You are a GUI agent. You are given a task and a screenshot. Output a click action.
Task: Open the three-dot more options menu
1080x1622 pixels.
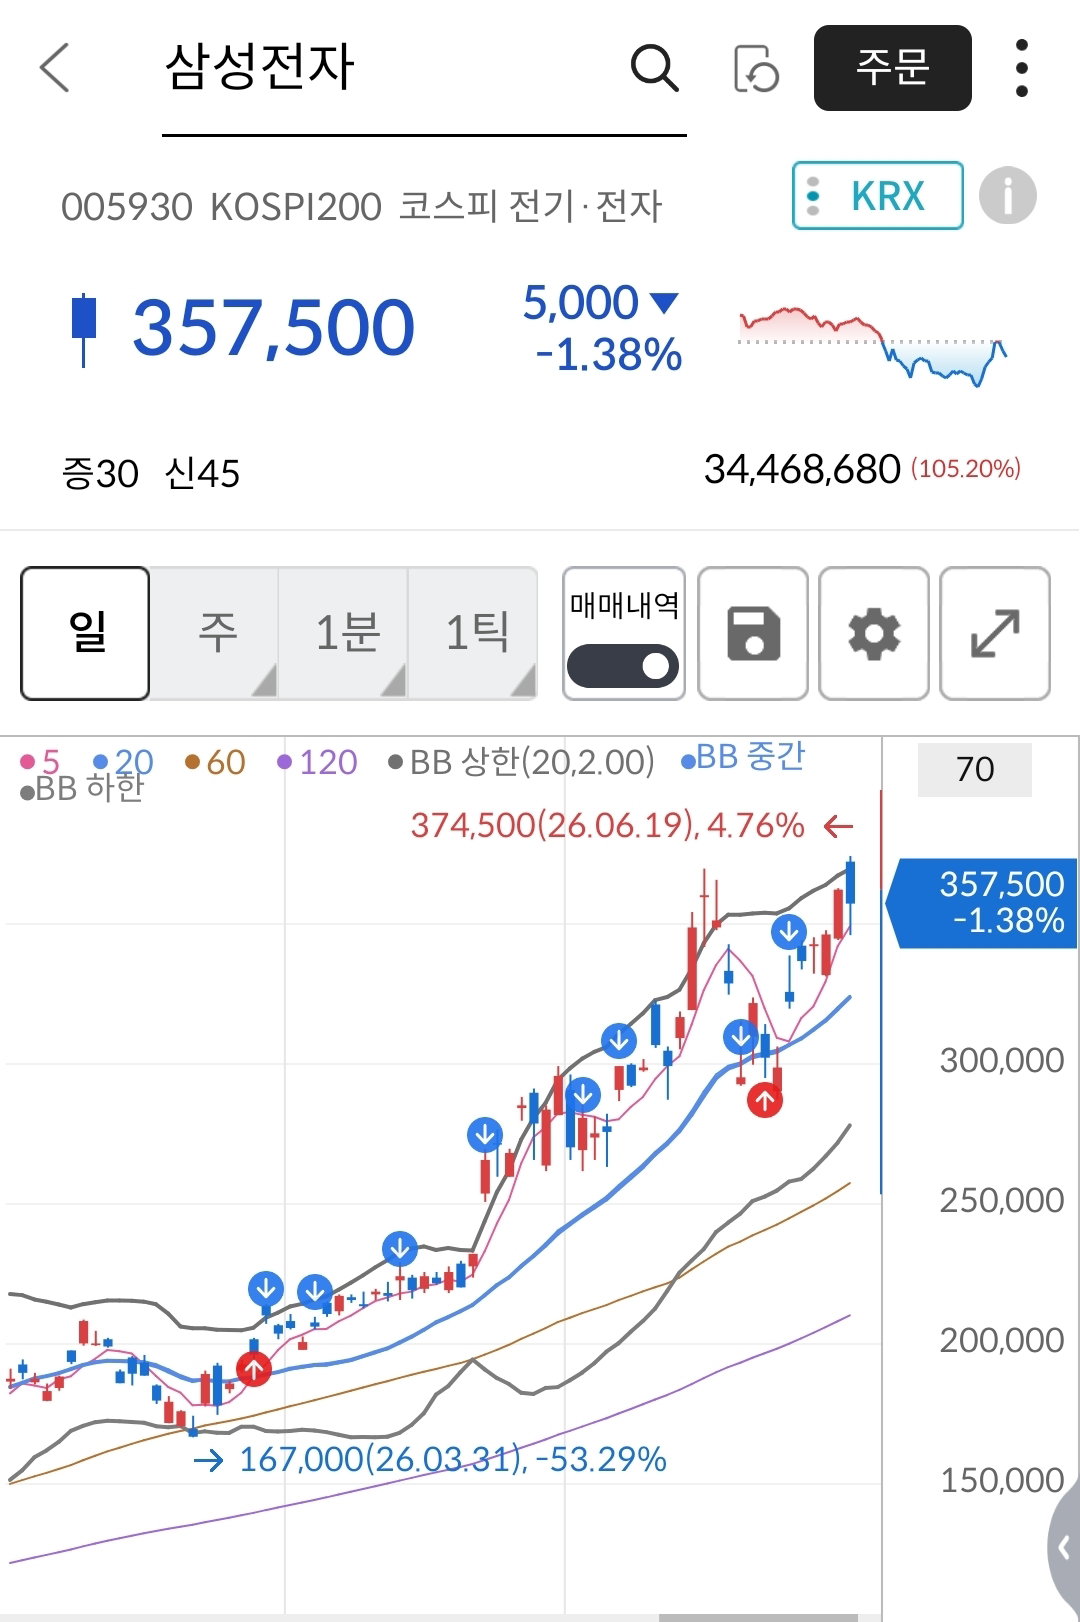coord(1021,68)
